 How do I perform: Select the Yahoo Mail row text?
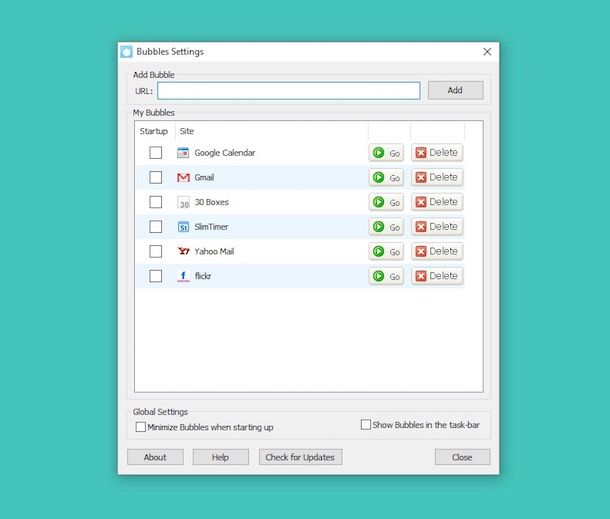click(x=214, y=251)
